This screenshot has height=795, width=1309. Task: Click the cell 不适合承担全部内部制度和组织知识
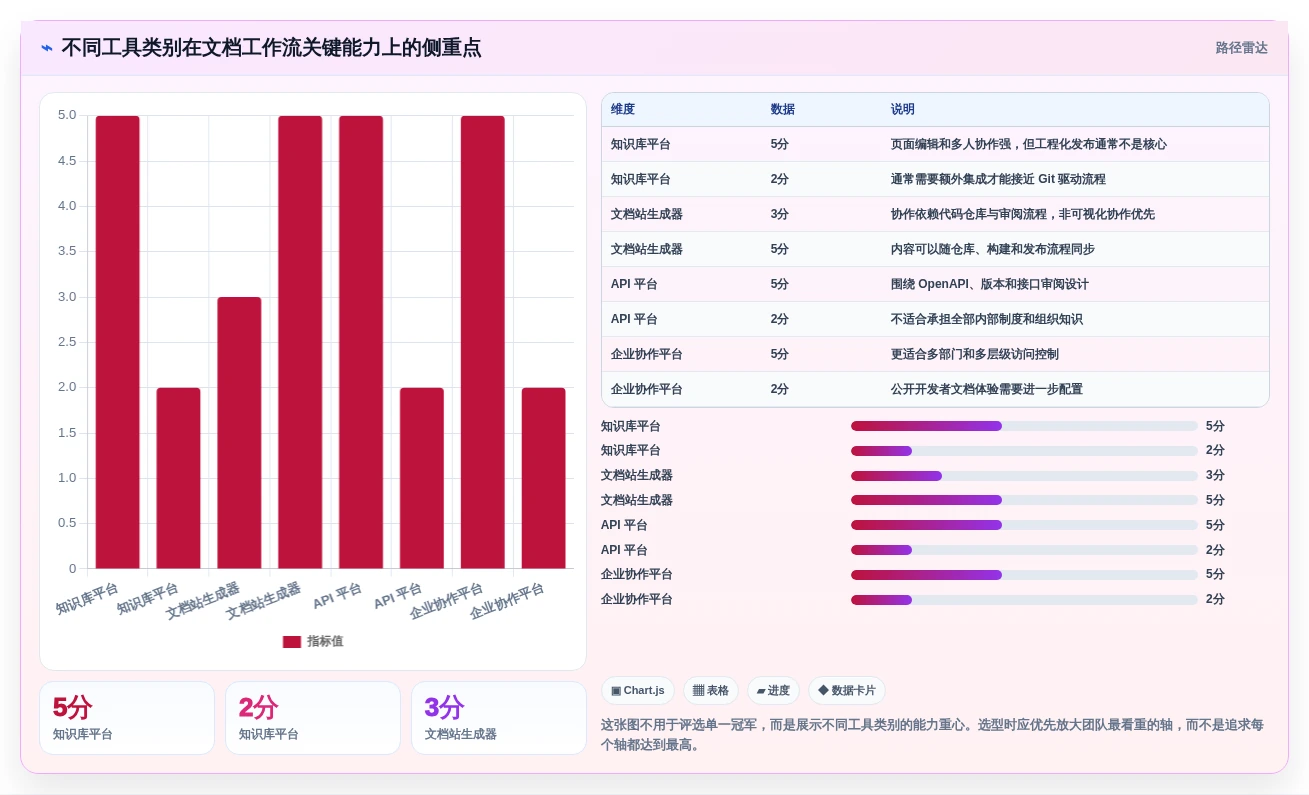pyautogui.click(x=987, y=320)
